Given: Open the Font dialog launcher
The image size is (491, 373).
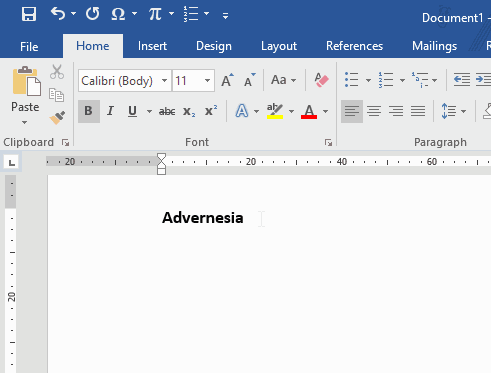Looking at the screenshot, I should 328,143.
